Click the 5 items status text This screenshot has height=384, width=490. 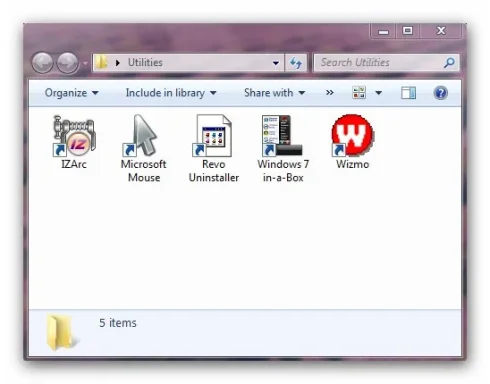coord(118,323)
